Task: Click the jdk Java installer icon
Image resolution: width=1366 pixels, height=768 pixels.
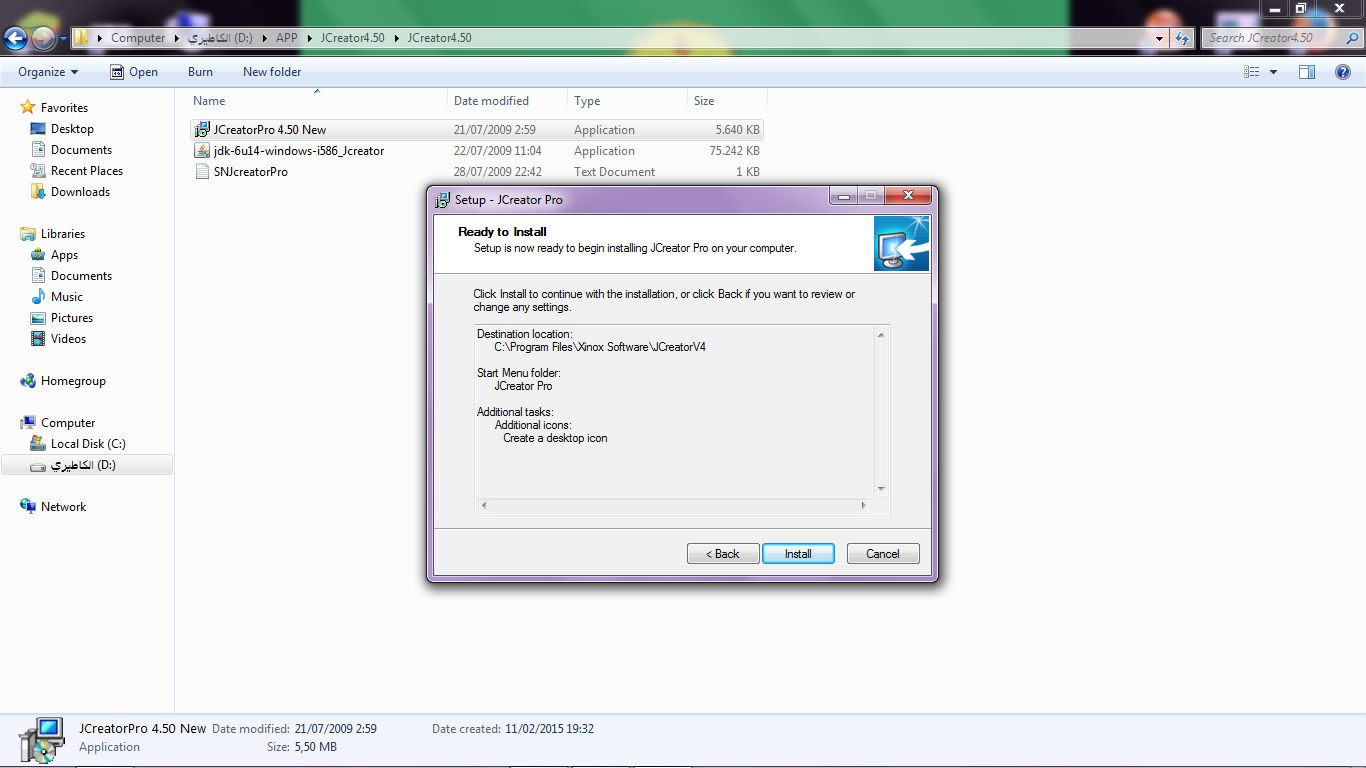Action: [x=202, y=151]
